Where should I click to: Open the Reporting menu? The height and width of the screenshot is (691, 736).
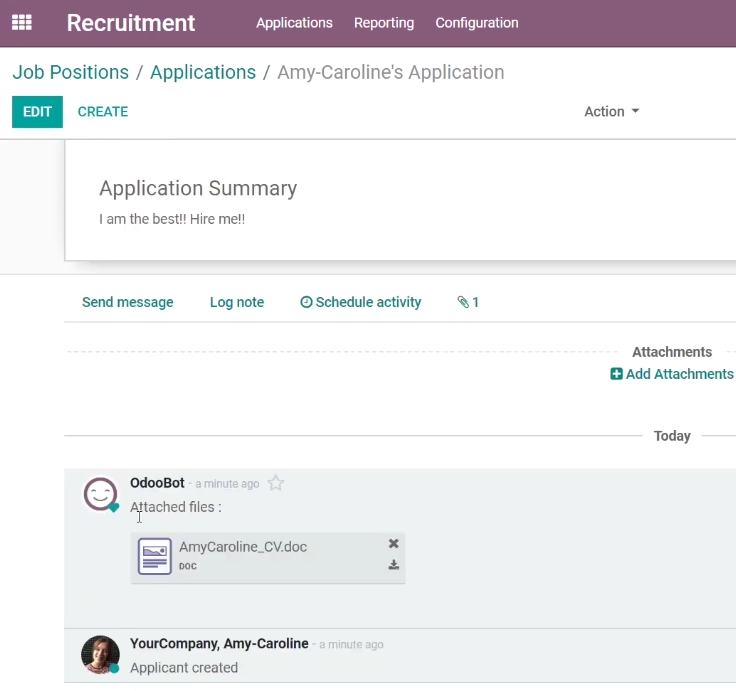coord(384,23)
